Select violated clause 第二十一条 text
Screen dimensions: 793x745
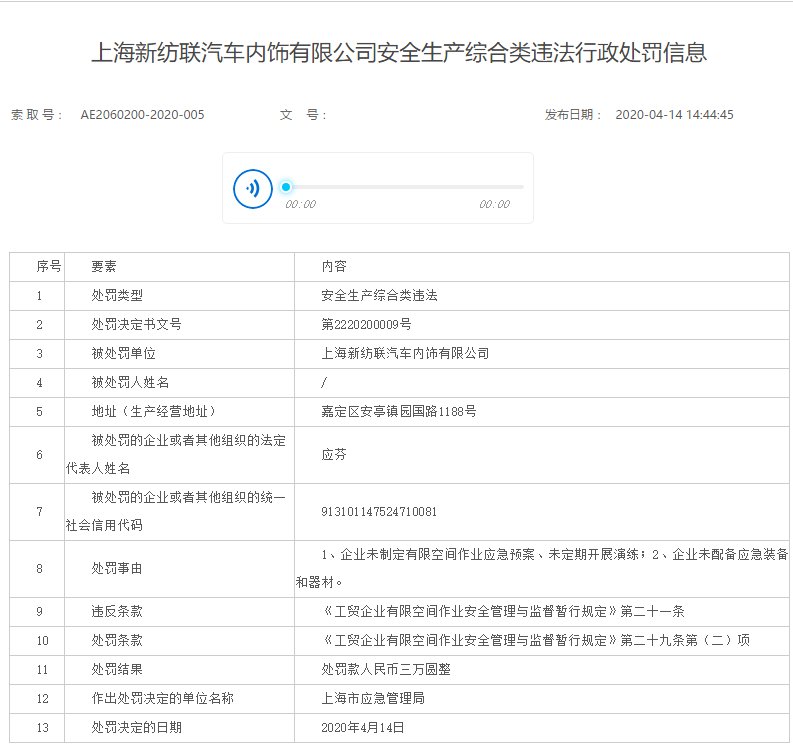point(652,612)
